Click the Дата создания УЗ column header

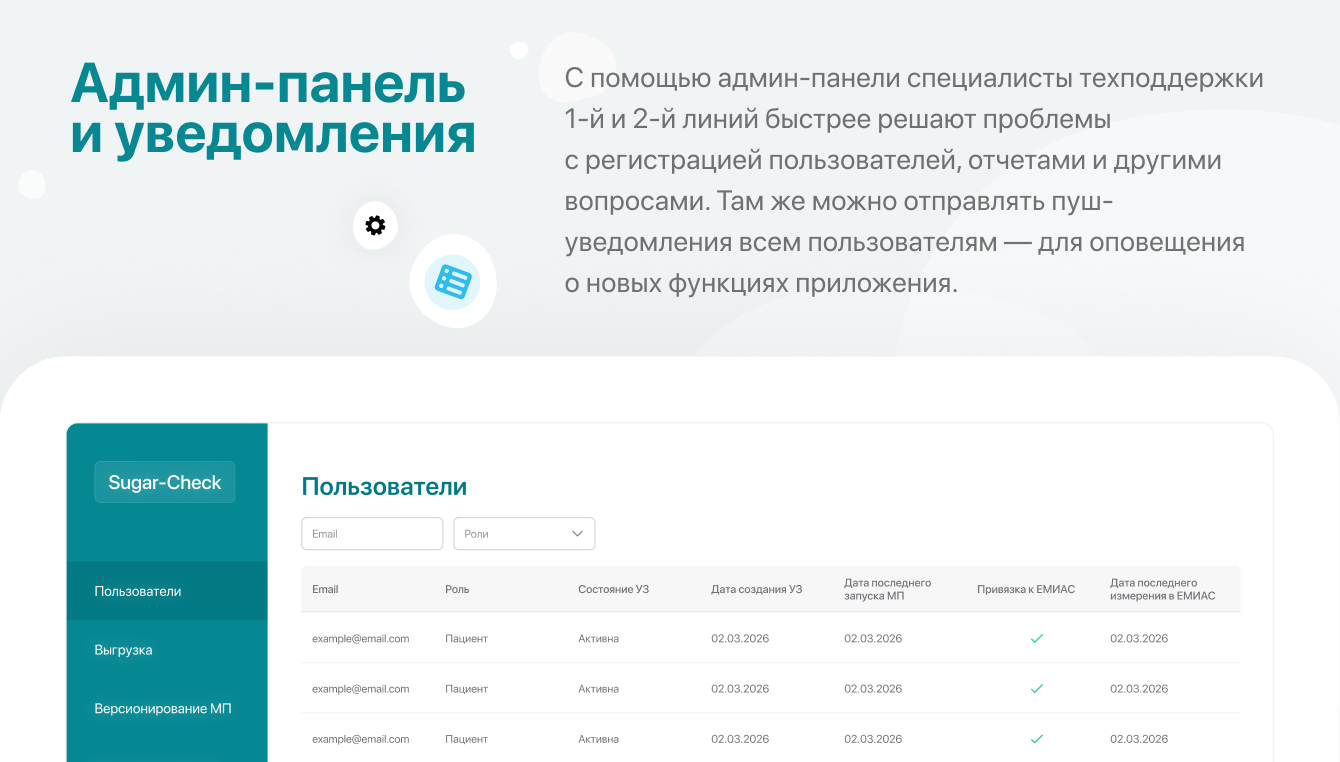pos(756,589)
